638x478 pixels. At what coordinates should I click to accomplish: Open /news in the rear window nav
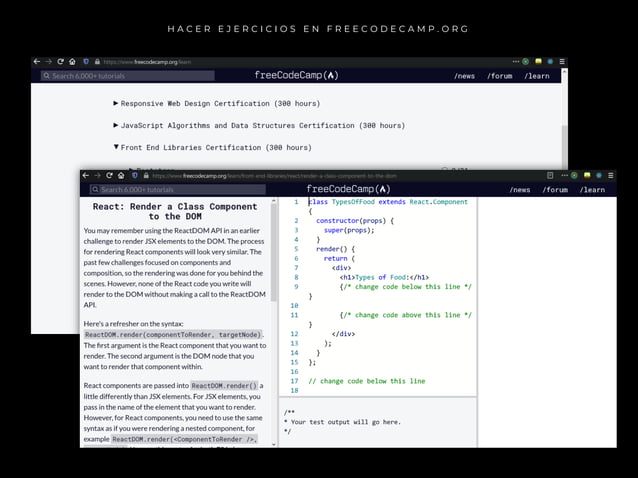[x=464, y=76]
